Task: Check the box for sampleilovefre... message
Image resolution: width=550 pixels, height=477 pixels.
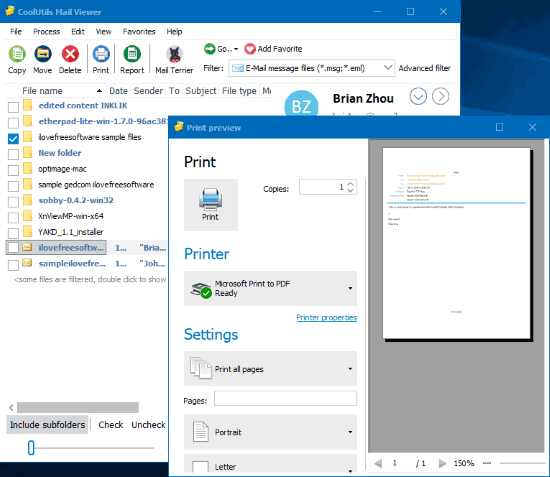Action: [13, 265]
